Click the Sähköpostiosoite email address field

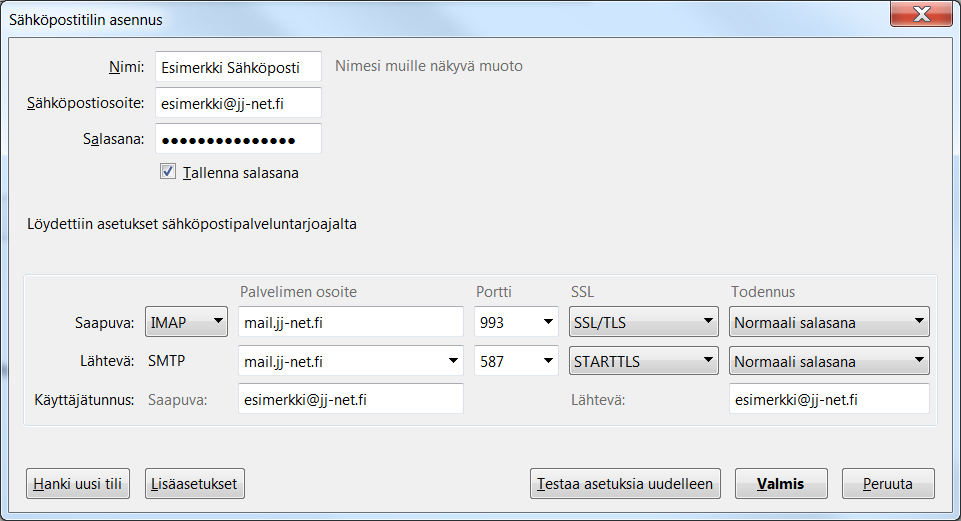pos(238,103)
